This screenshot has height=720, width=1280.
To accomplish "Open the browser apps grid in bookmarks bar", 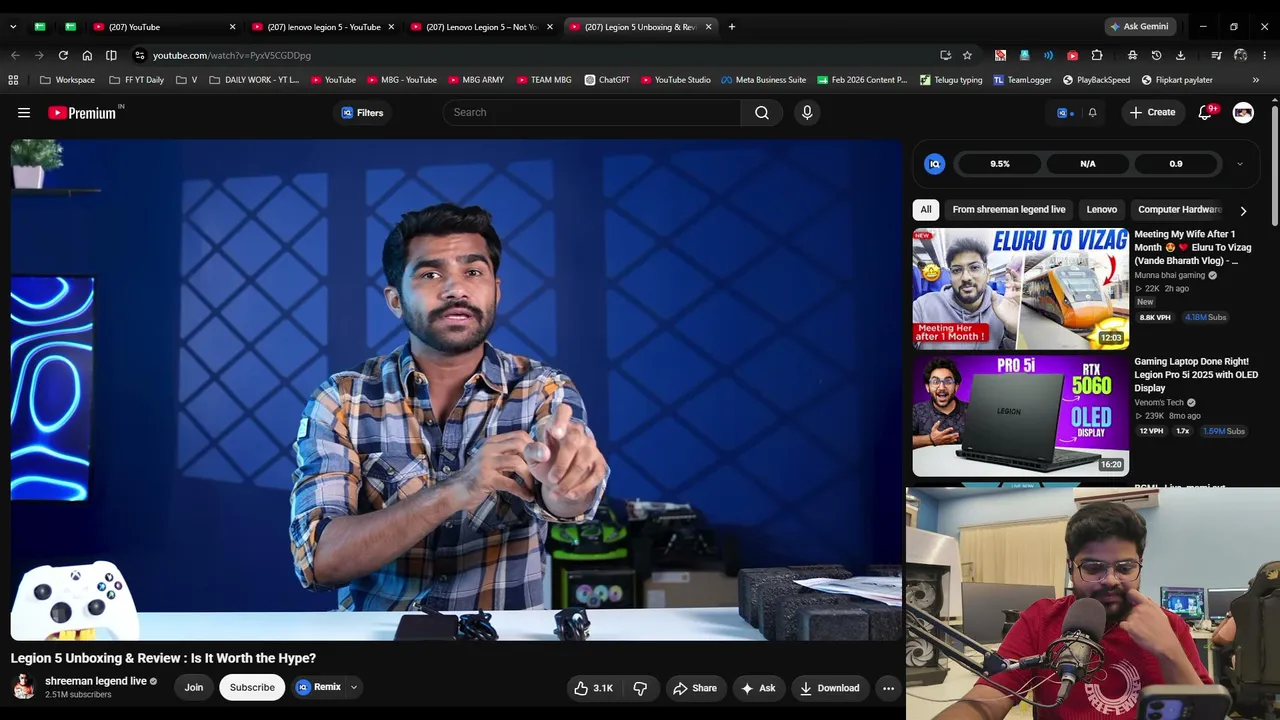I will (x=13, y=80).
